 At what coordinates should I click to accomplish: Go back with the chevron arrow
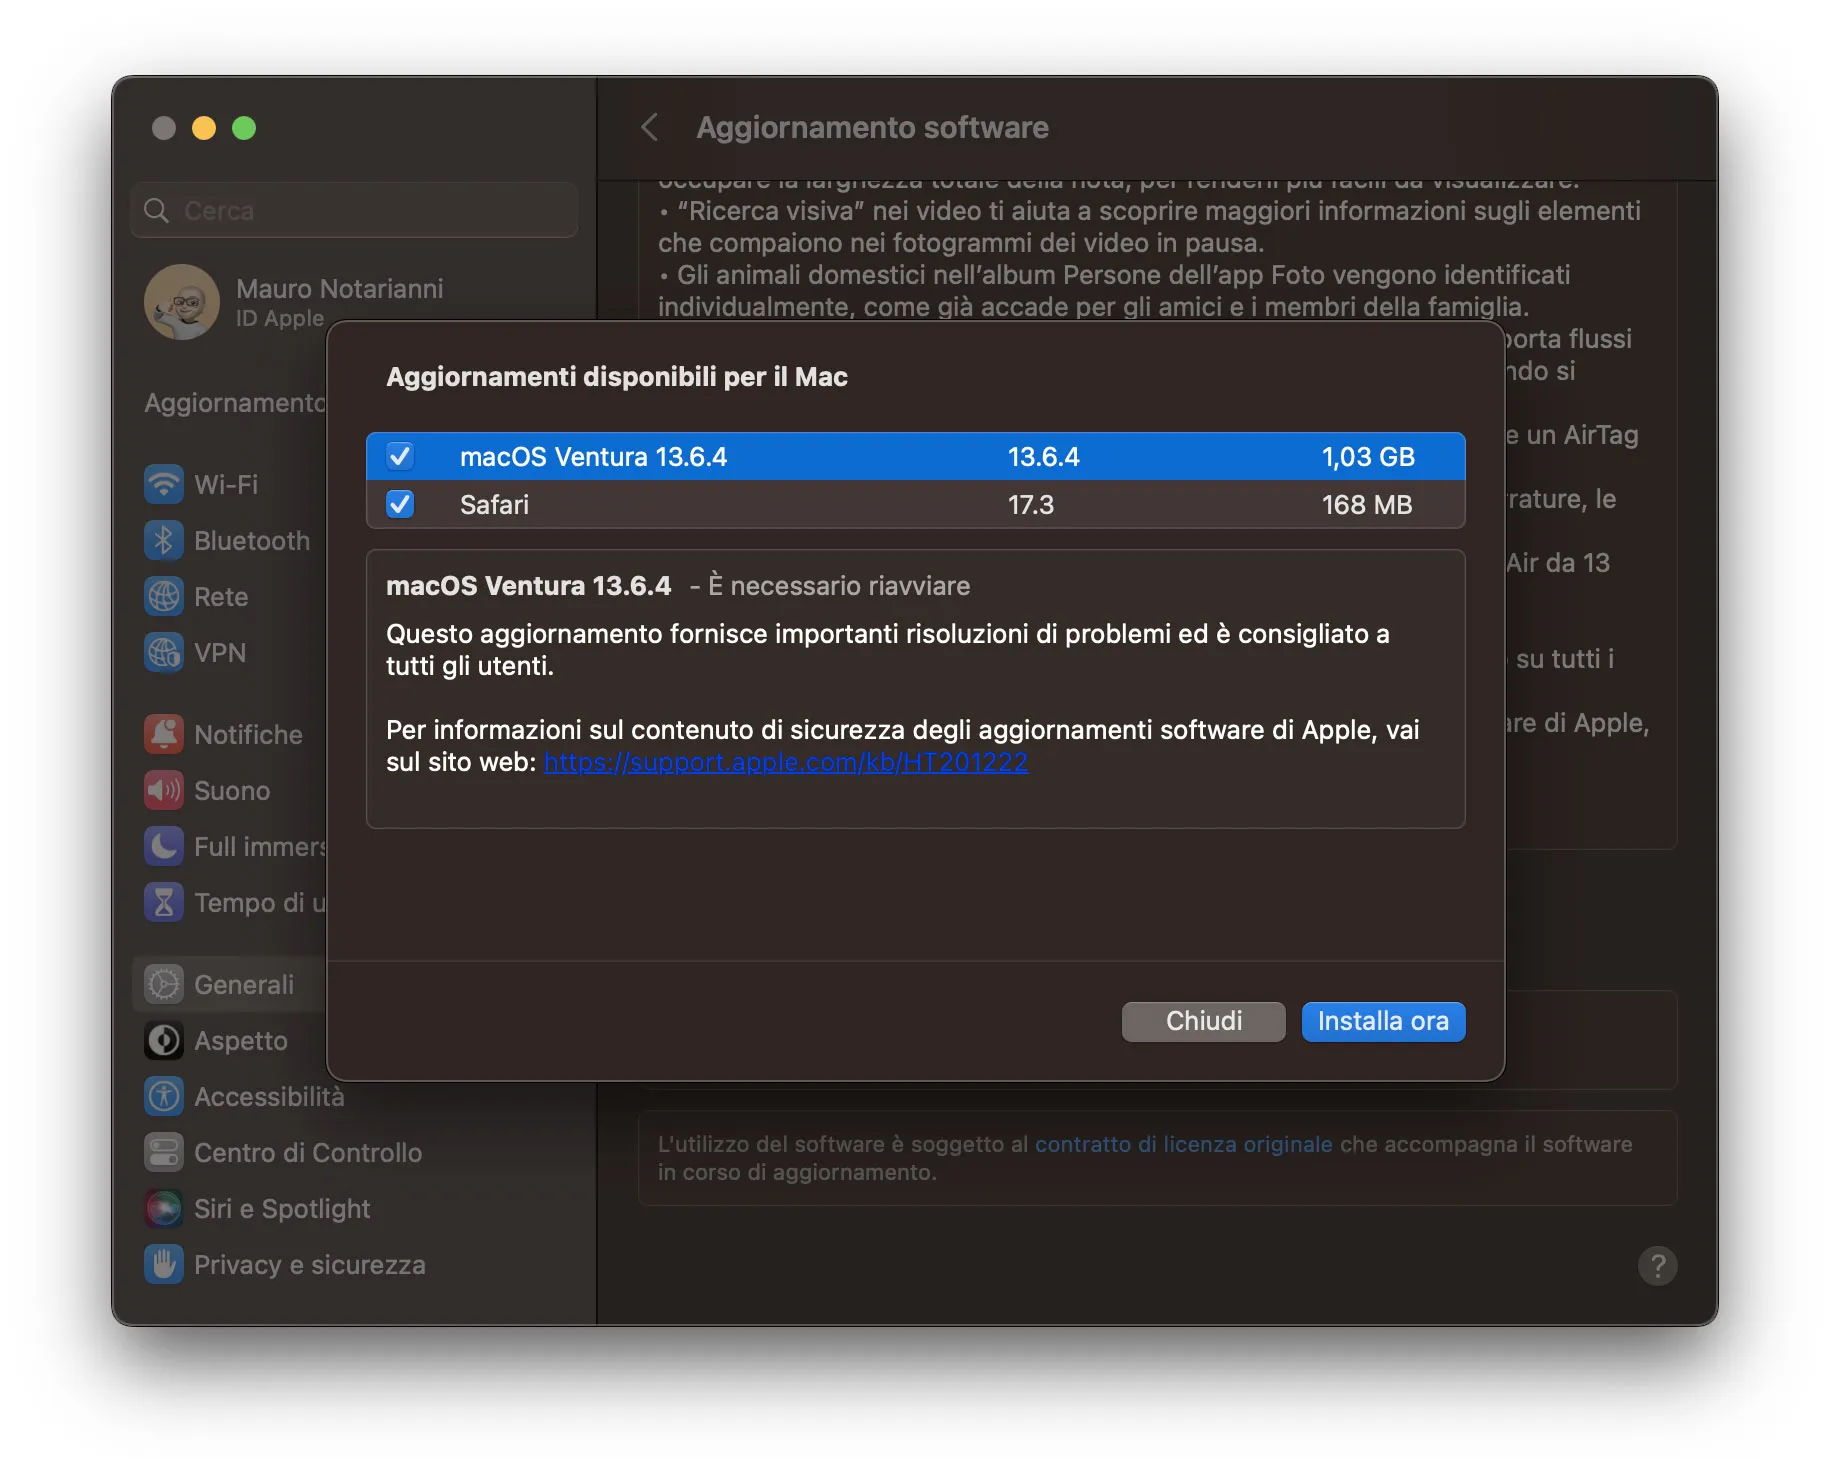(x=650, y=128)
